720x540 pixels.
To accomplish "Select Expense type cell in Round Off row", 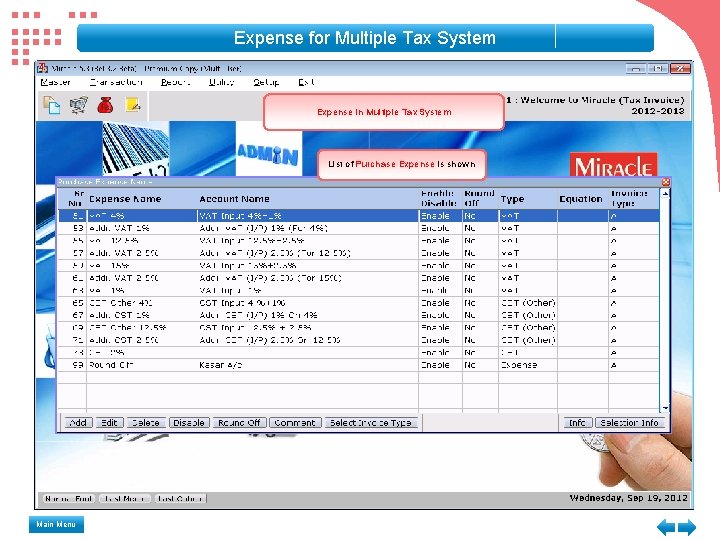I will pos(528,365).
